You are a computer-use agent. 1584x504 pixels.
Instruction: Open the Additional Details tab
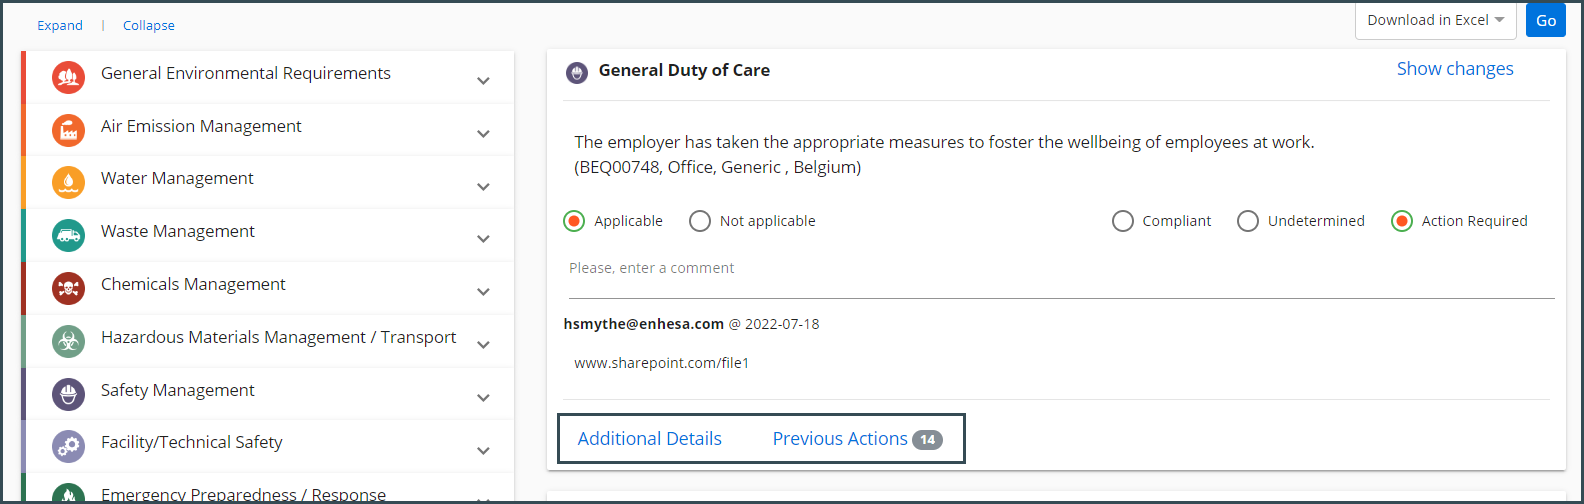tap(650, 439)
